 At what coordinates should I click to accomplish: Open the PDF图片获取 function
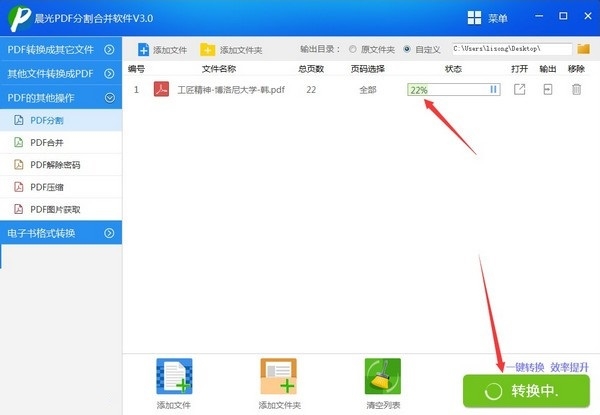[x=61, y=209]
